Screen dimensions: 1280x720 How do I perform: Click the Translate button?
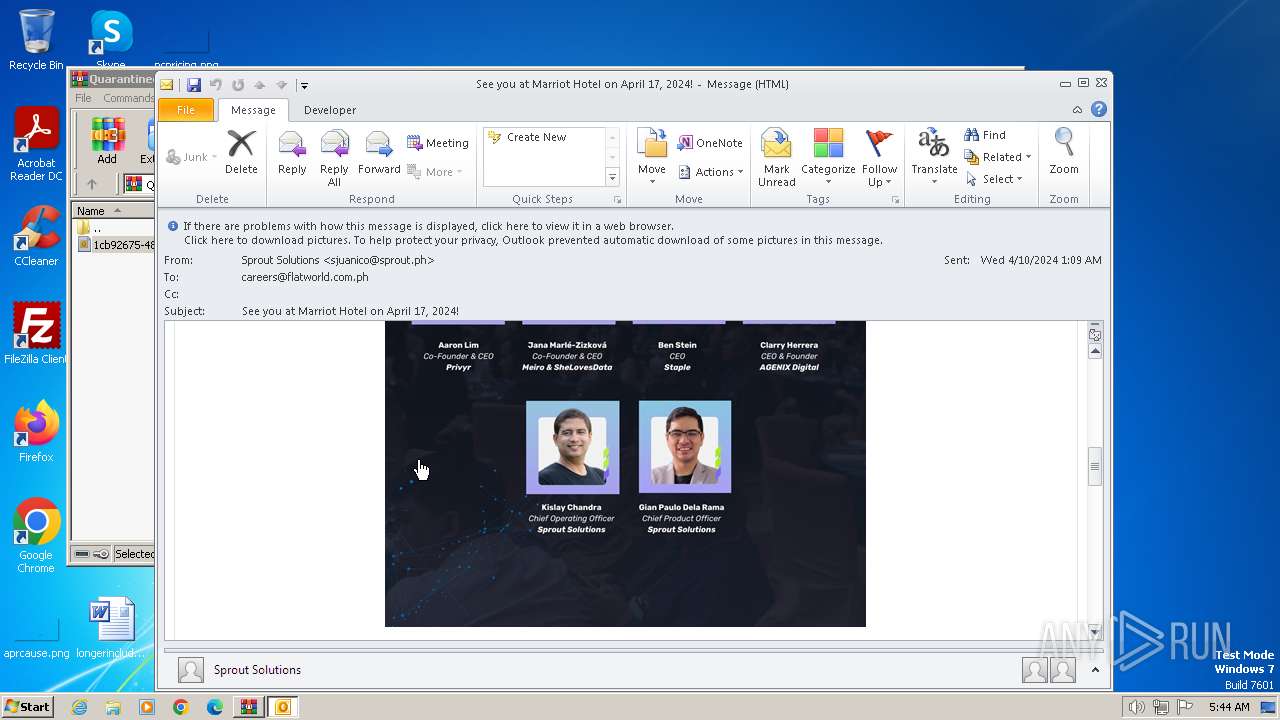tap(934, 158)
